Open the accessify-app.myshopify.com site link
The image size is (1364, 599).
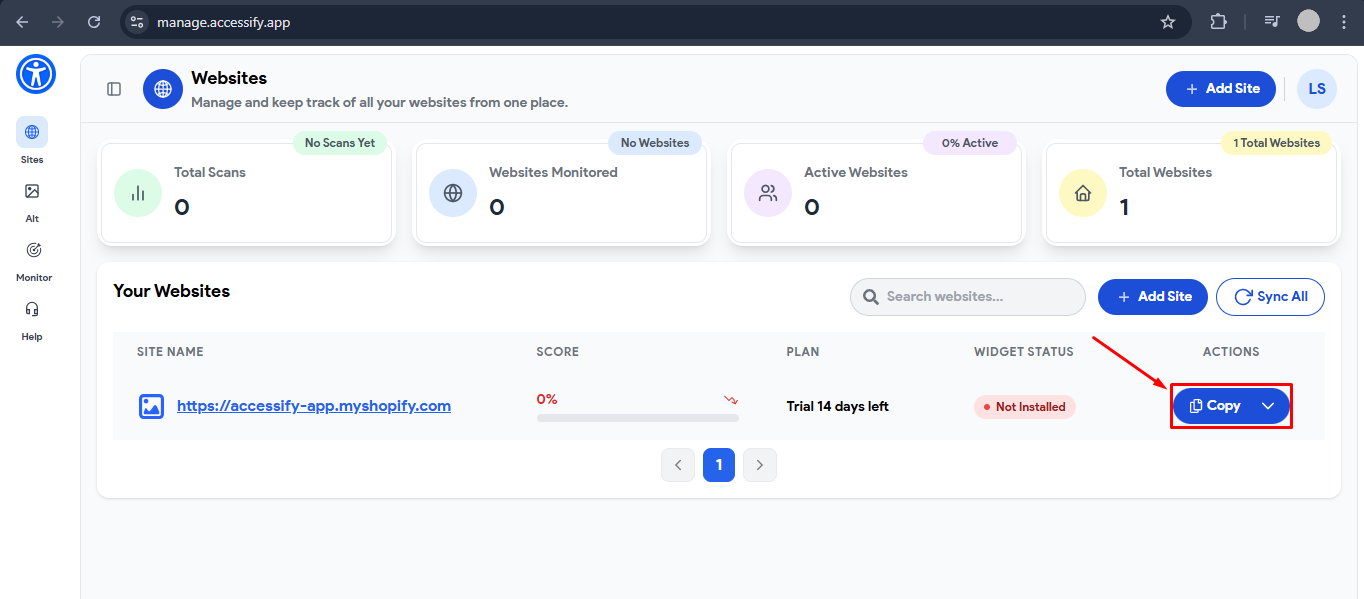(x=314, y=405)
